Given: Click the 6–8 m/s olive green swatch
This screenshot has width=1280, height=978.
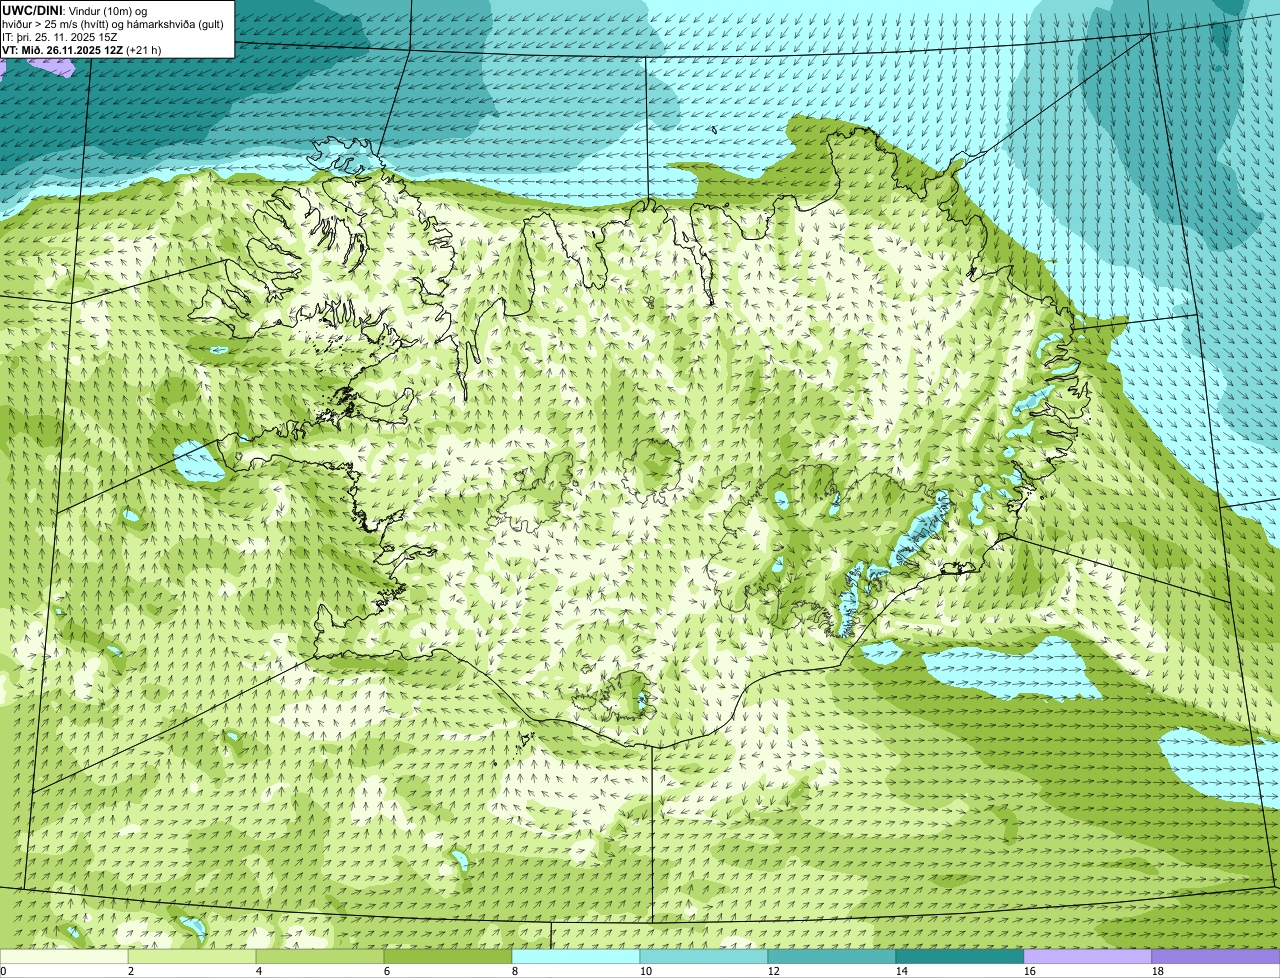Looking at the screenshot, I should tap(448, 956).
